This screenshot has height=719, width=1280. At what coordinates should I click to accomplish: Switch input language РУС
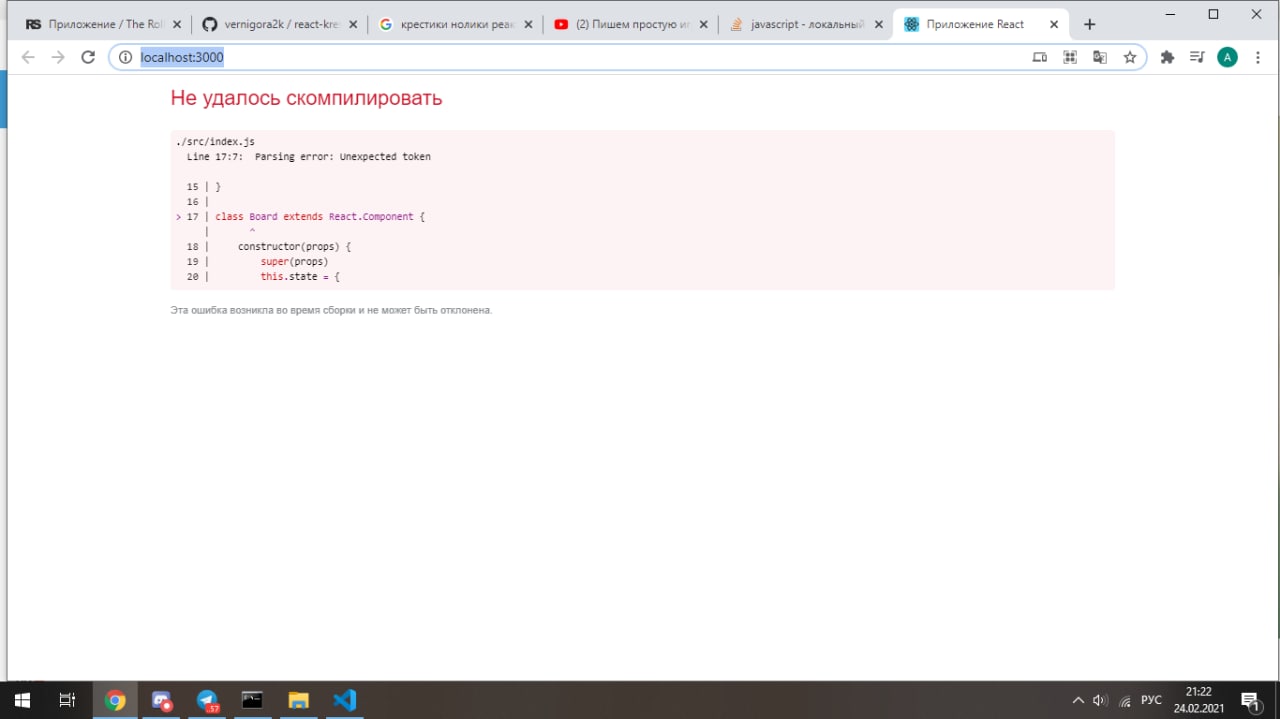click(1152, 700)
